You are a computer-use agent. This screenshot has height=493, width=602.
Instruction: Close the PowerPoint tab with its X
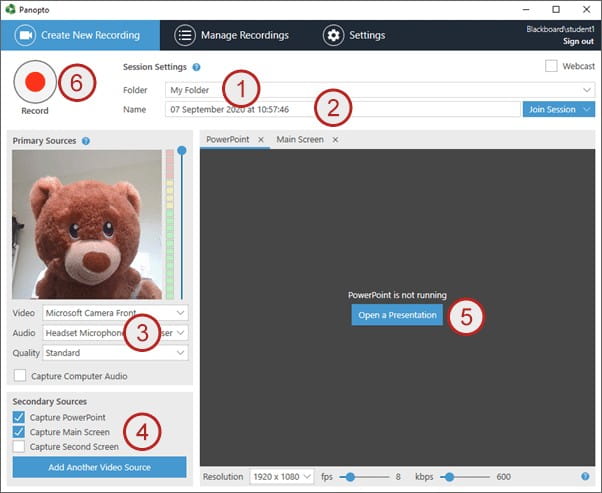[261, 140]
